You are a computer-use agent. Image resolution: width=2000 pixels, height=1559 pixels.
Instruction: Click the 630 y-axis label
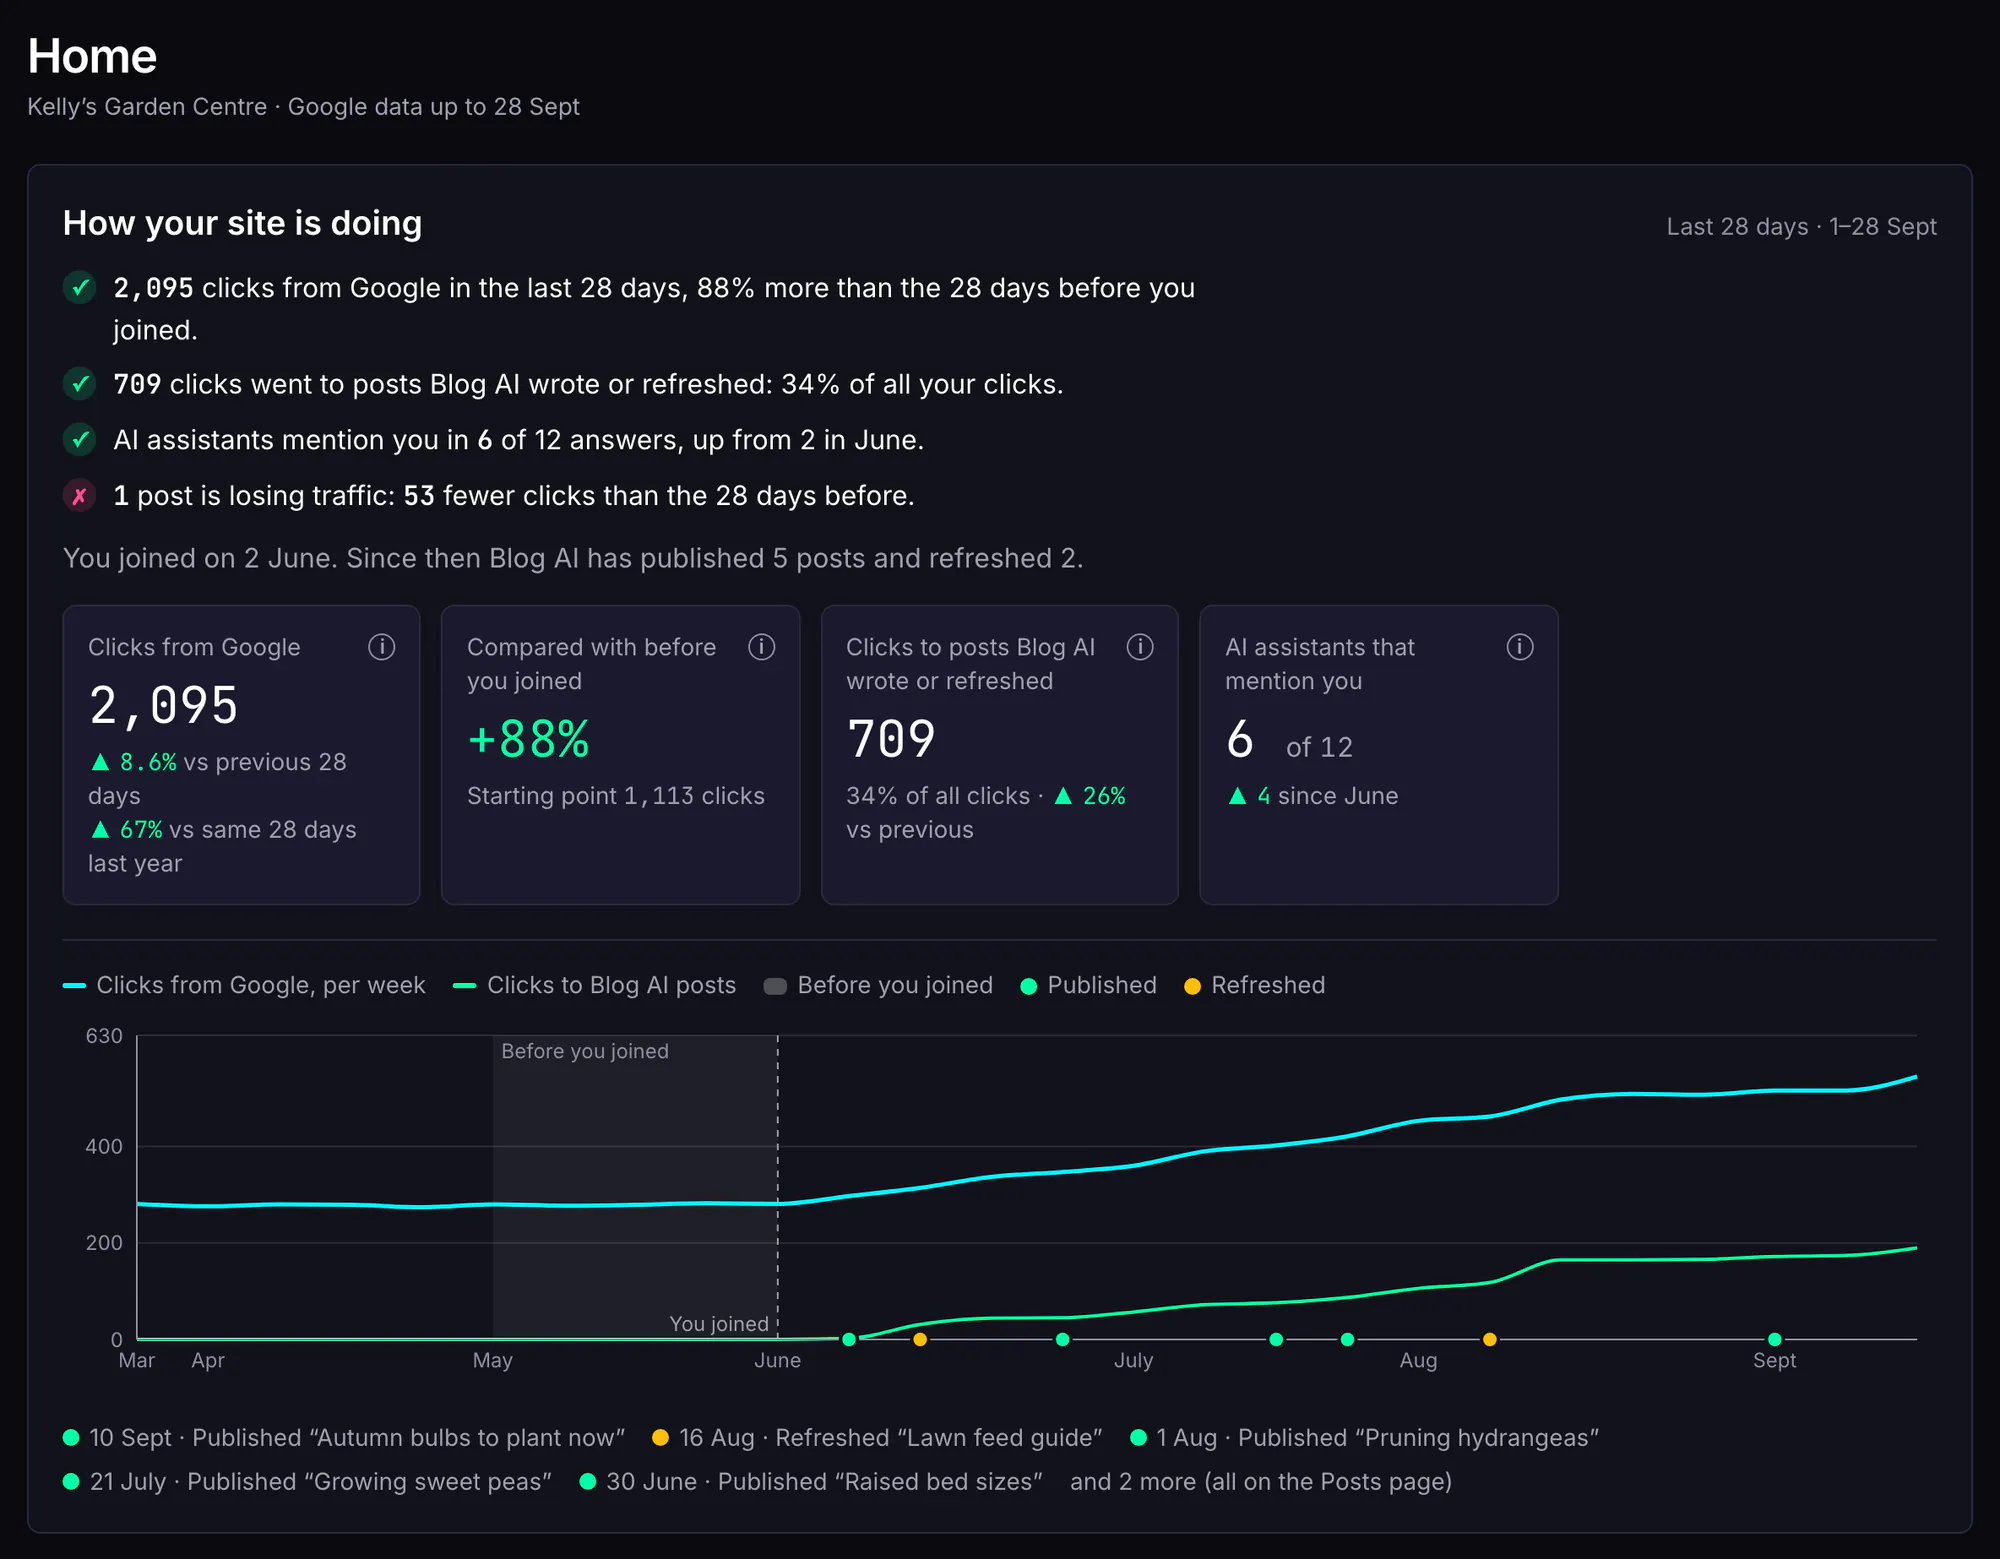pos(104,1036)
